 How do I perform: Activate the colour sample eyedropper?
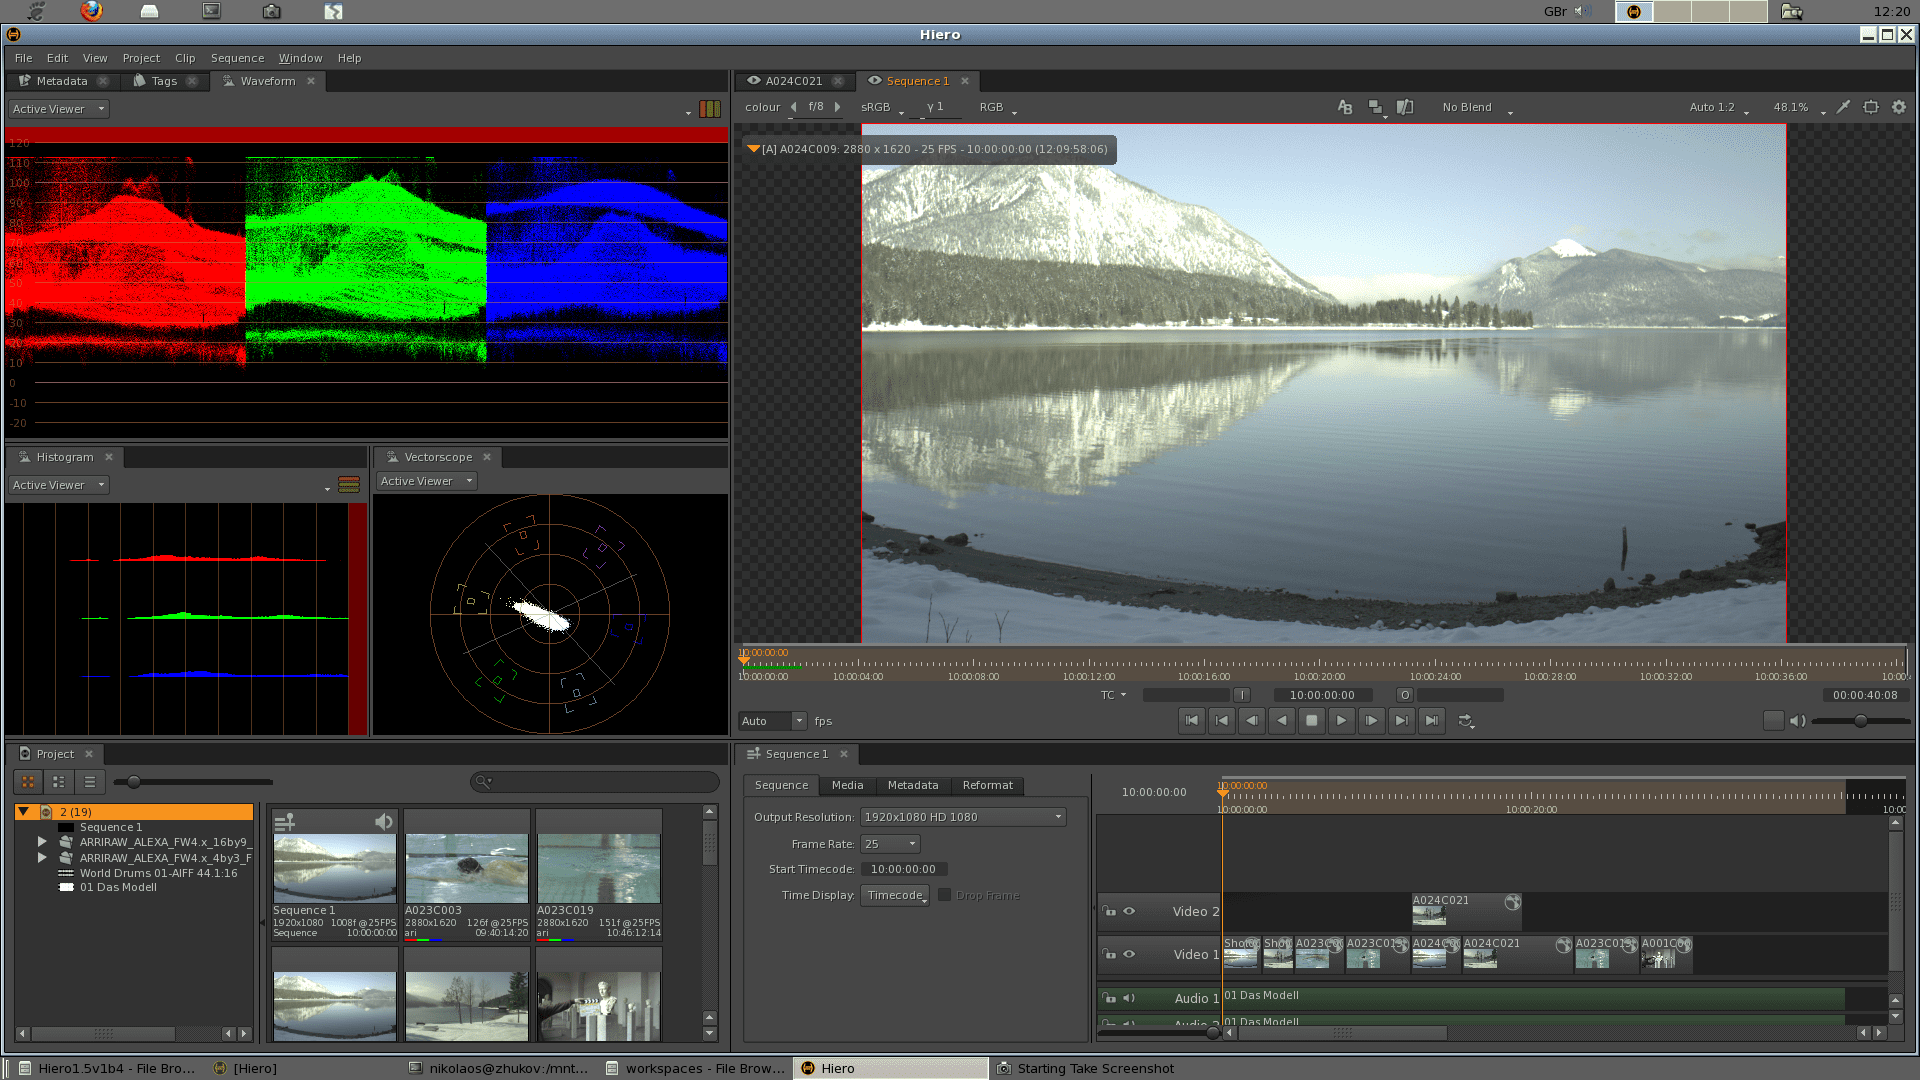[1843, 107]
